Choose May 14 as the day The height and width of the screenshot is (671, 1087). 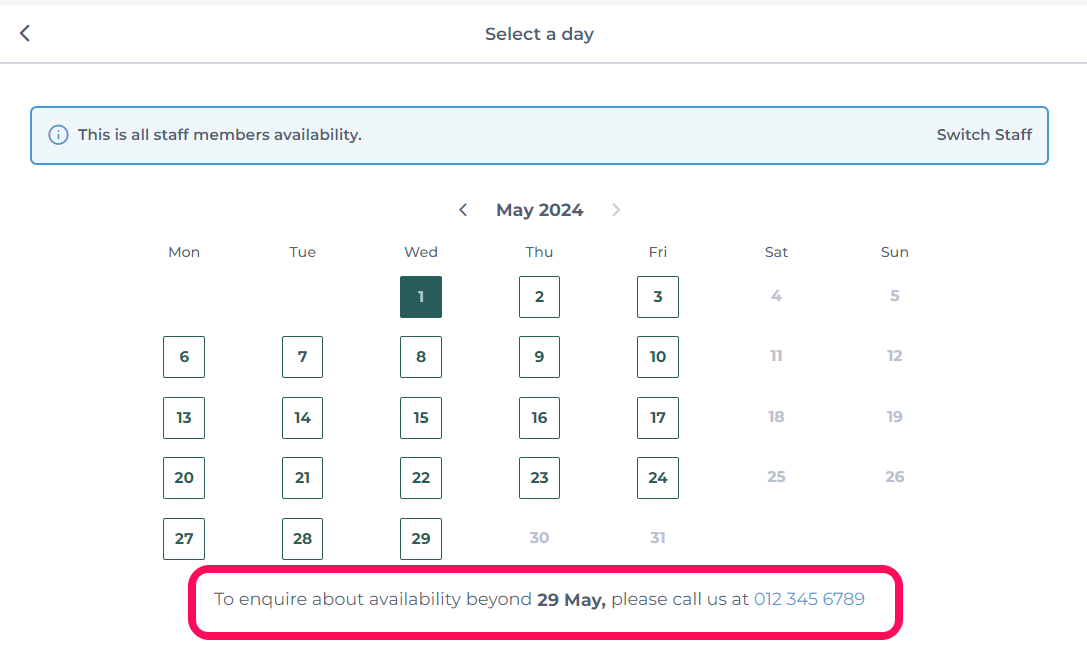click(302, 418)
